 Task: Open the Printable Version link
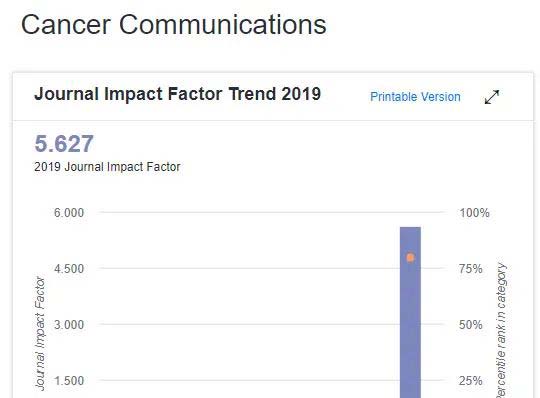coord(415,97)
